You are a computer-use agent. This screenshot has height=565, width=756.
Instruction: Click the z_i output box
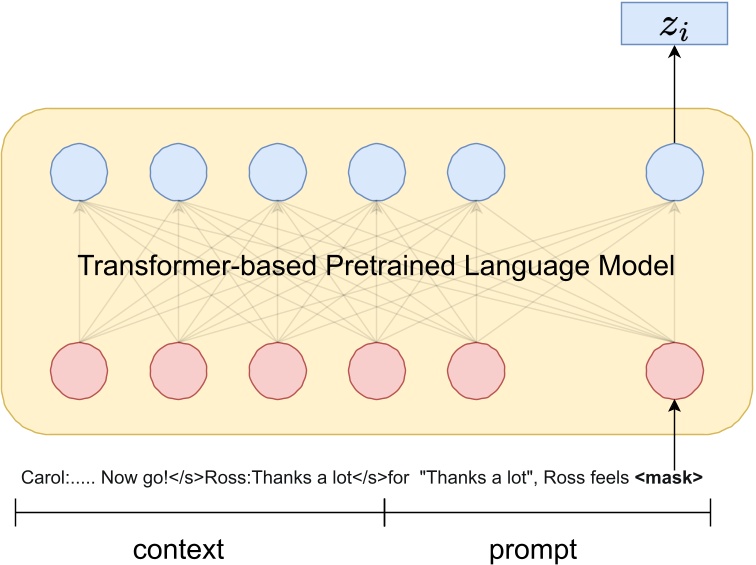click(x=675, y=27)
